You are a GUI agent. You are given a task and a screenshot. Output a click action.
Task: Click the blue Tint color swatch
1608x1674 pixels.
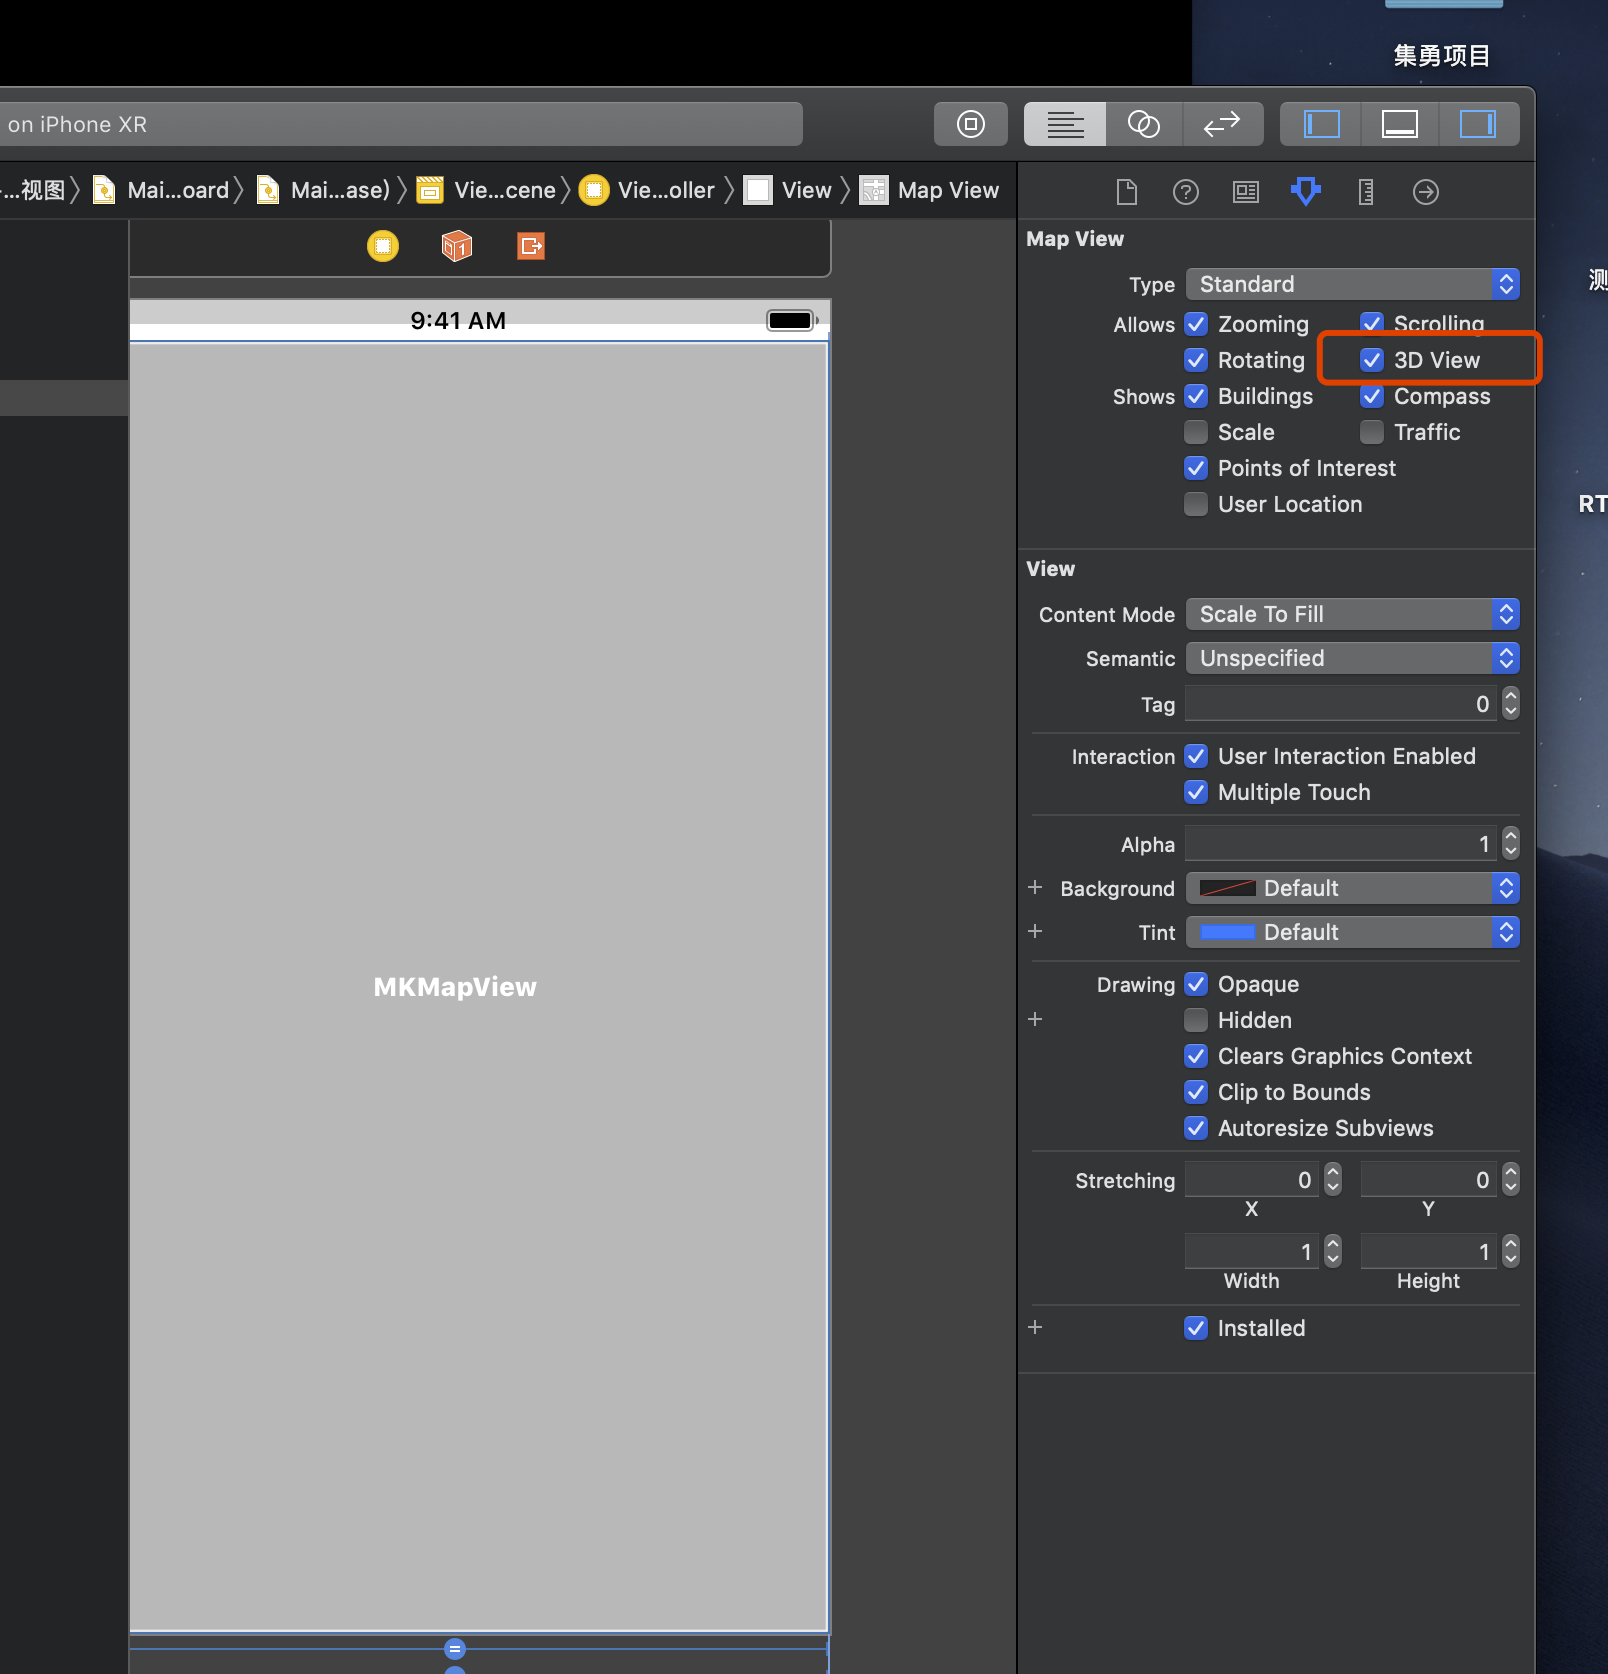point(1227,932)
